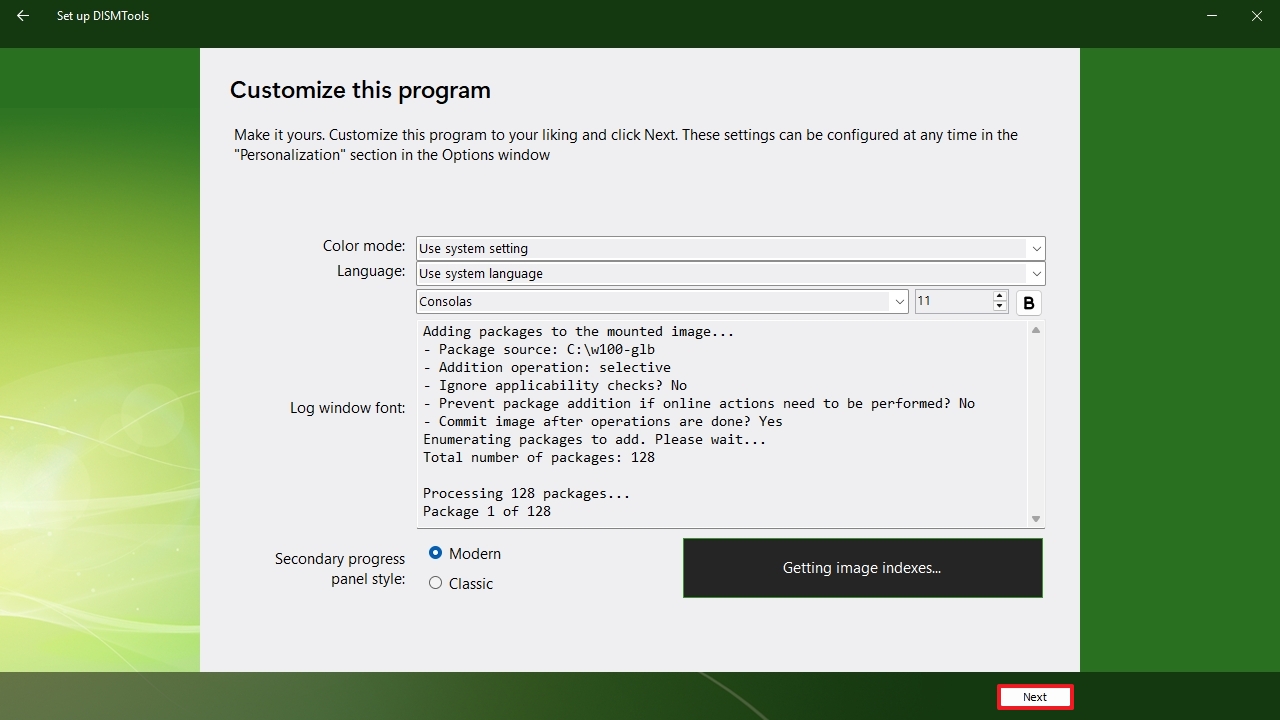Click the Set up DISMTools title
The image size is (1280, 720).
103,16
